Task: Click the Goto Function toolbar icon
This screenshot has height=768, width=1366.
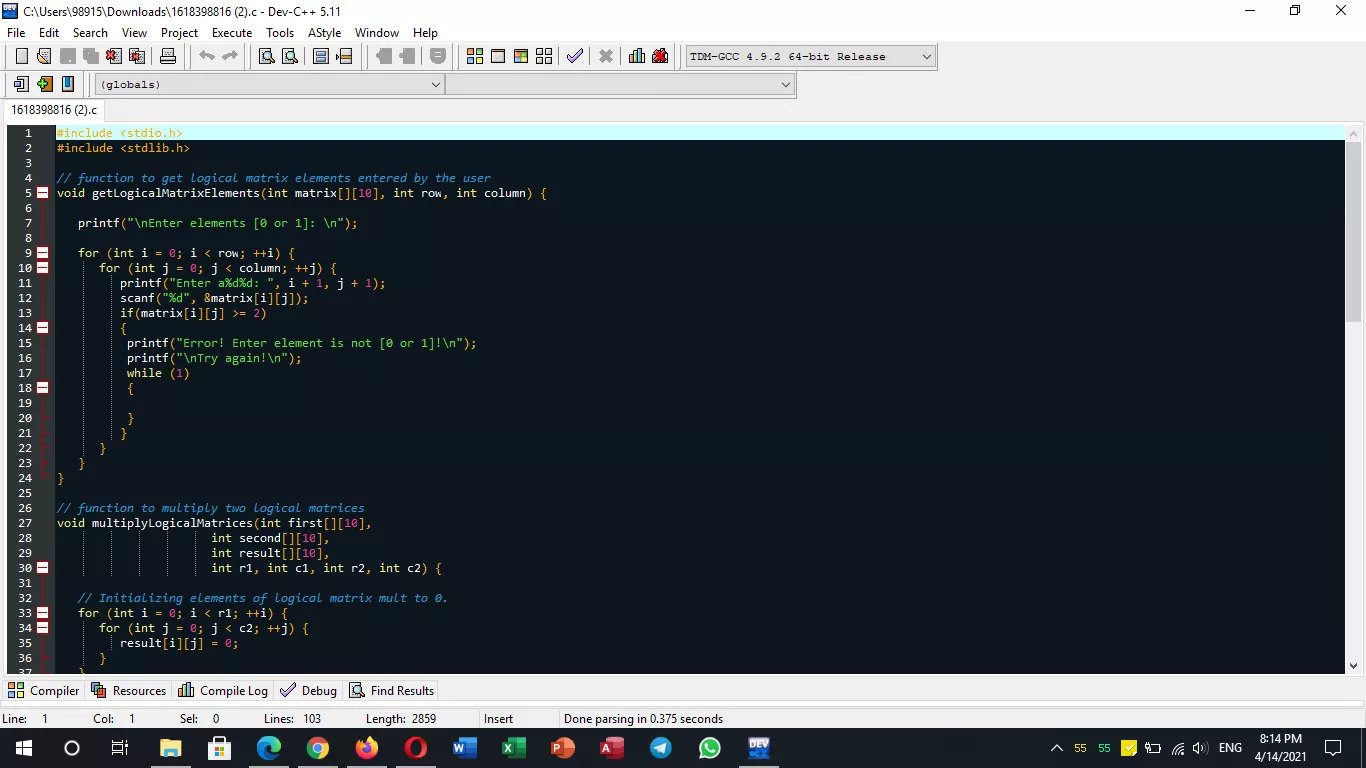Action: [x=321, y=56]
